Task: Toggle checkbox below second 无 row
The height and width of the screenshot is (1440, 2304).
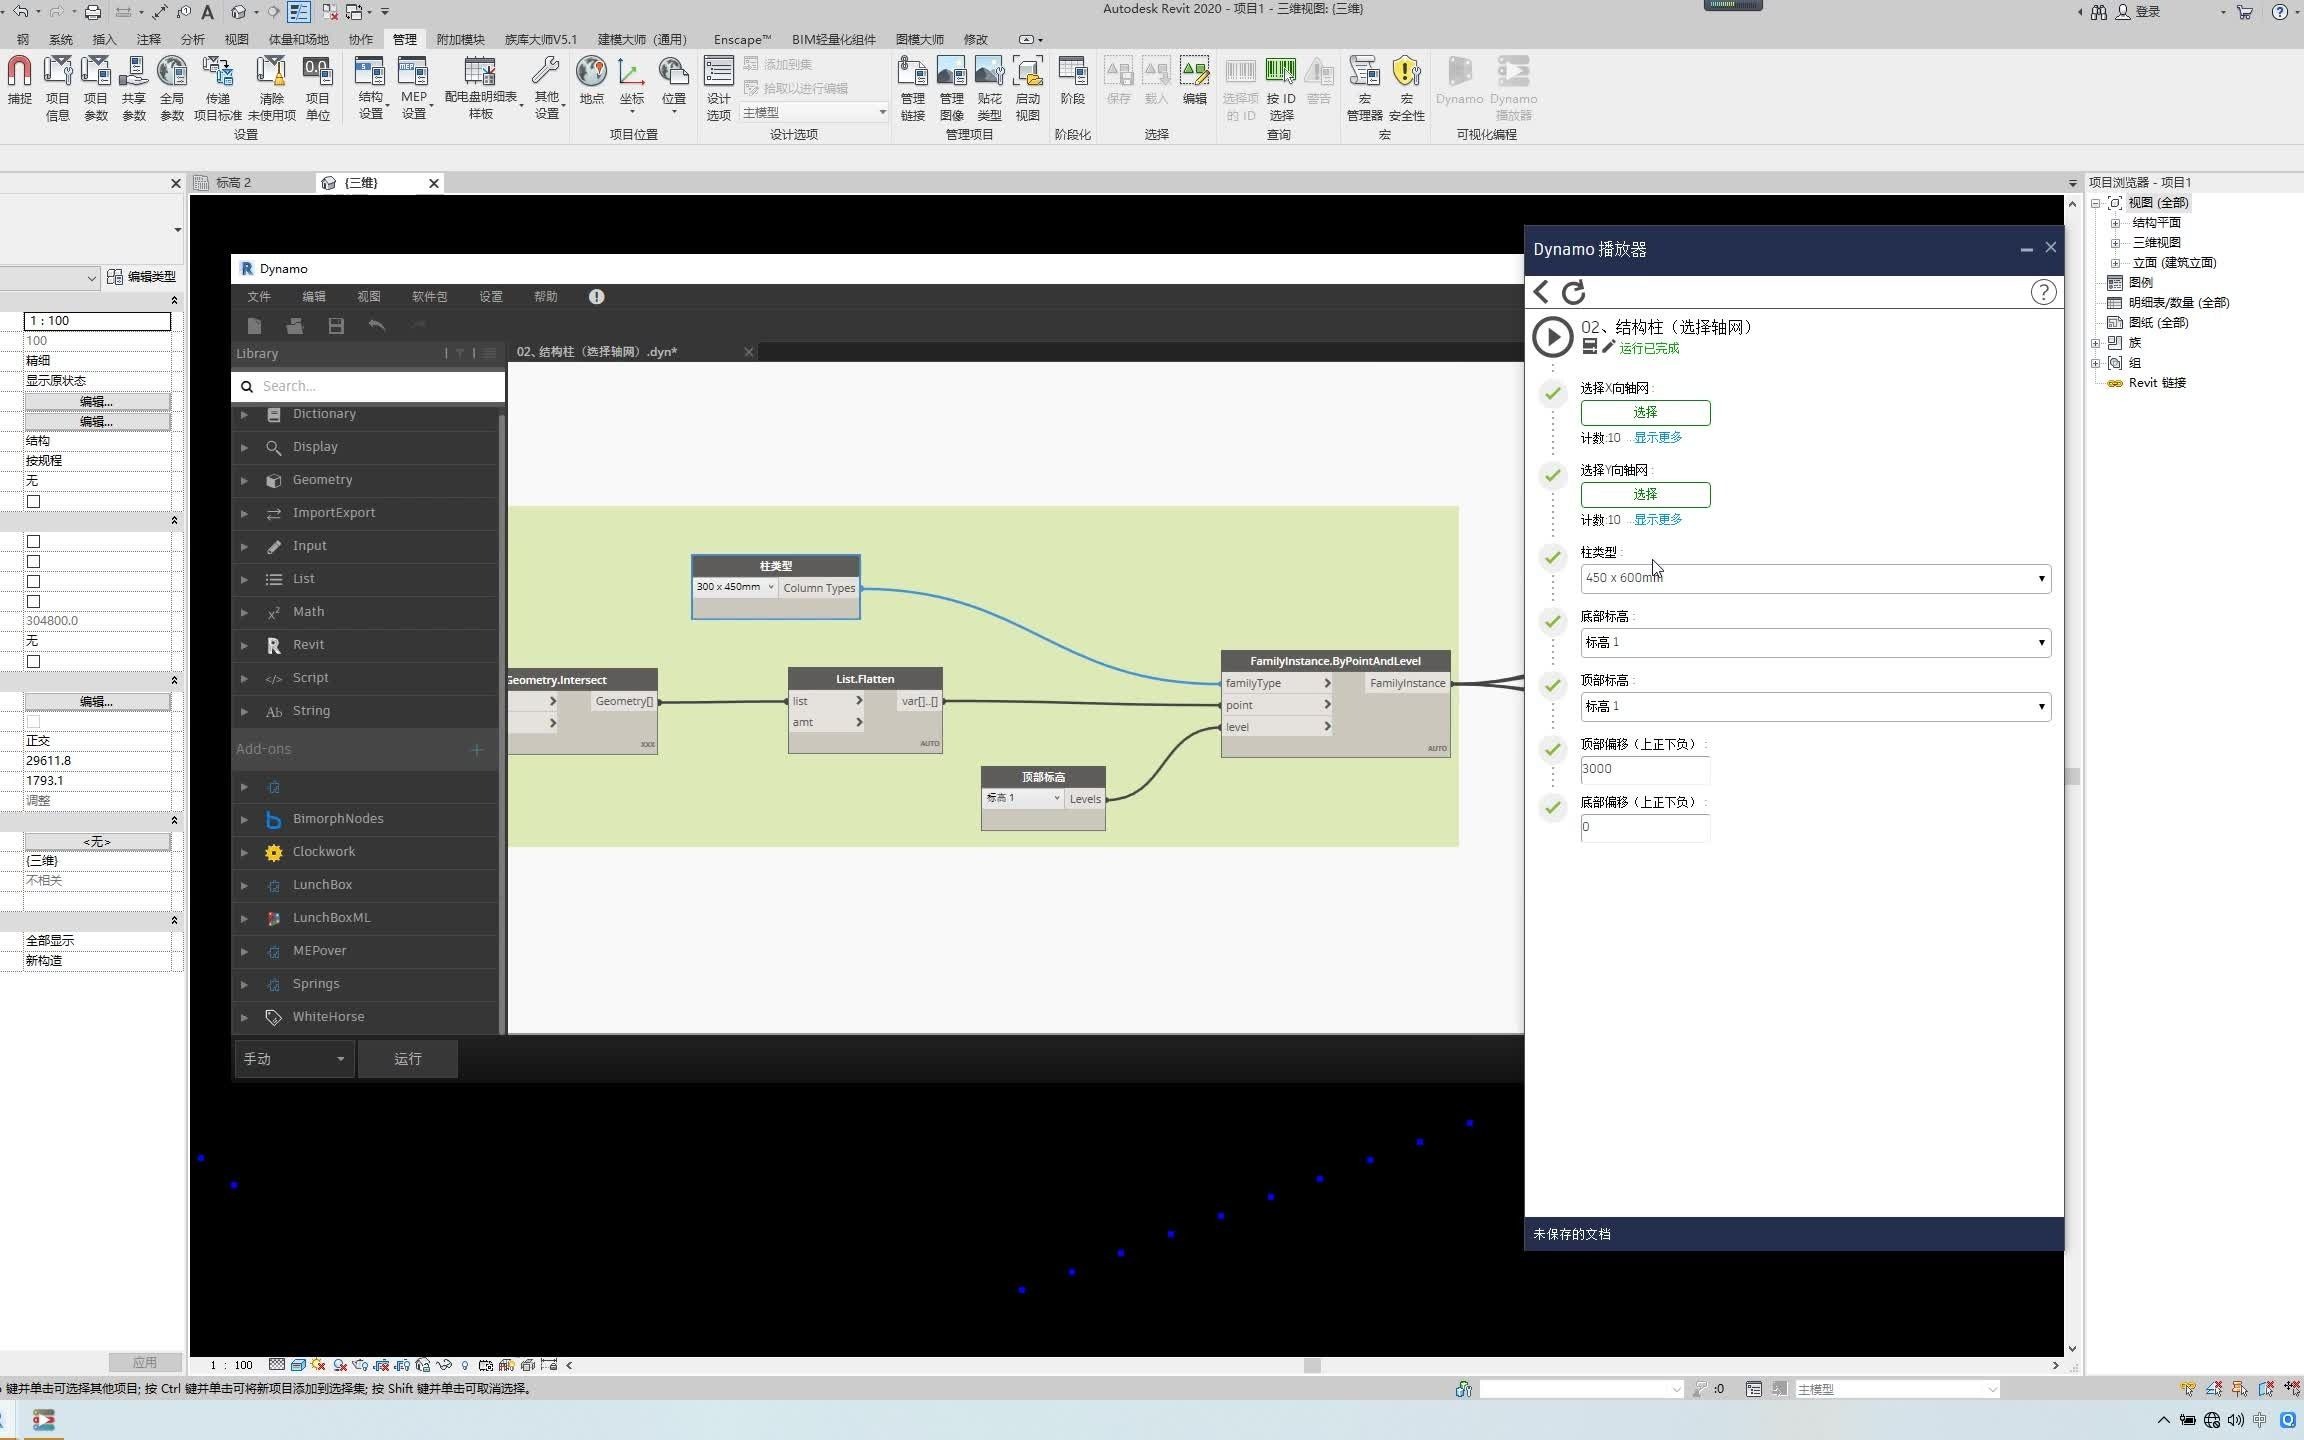Action: coord(33,661)
